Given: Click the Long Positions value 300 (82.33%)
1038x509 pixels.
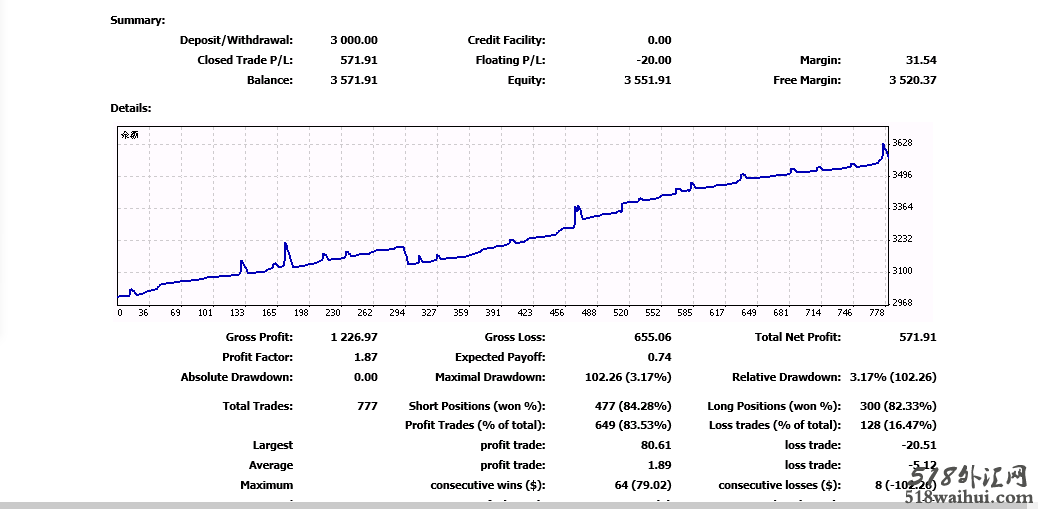Looking at the screenshot, I should coord(898,406).
